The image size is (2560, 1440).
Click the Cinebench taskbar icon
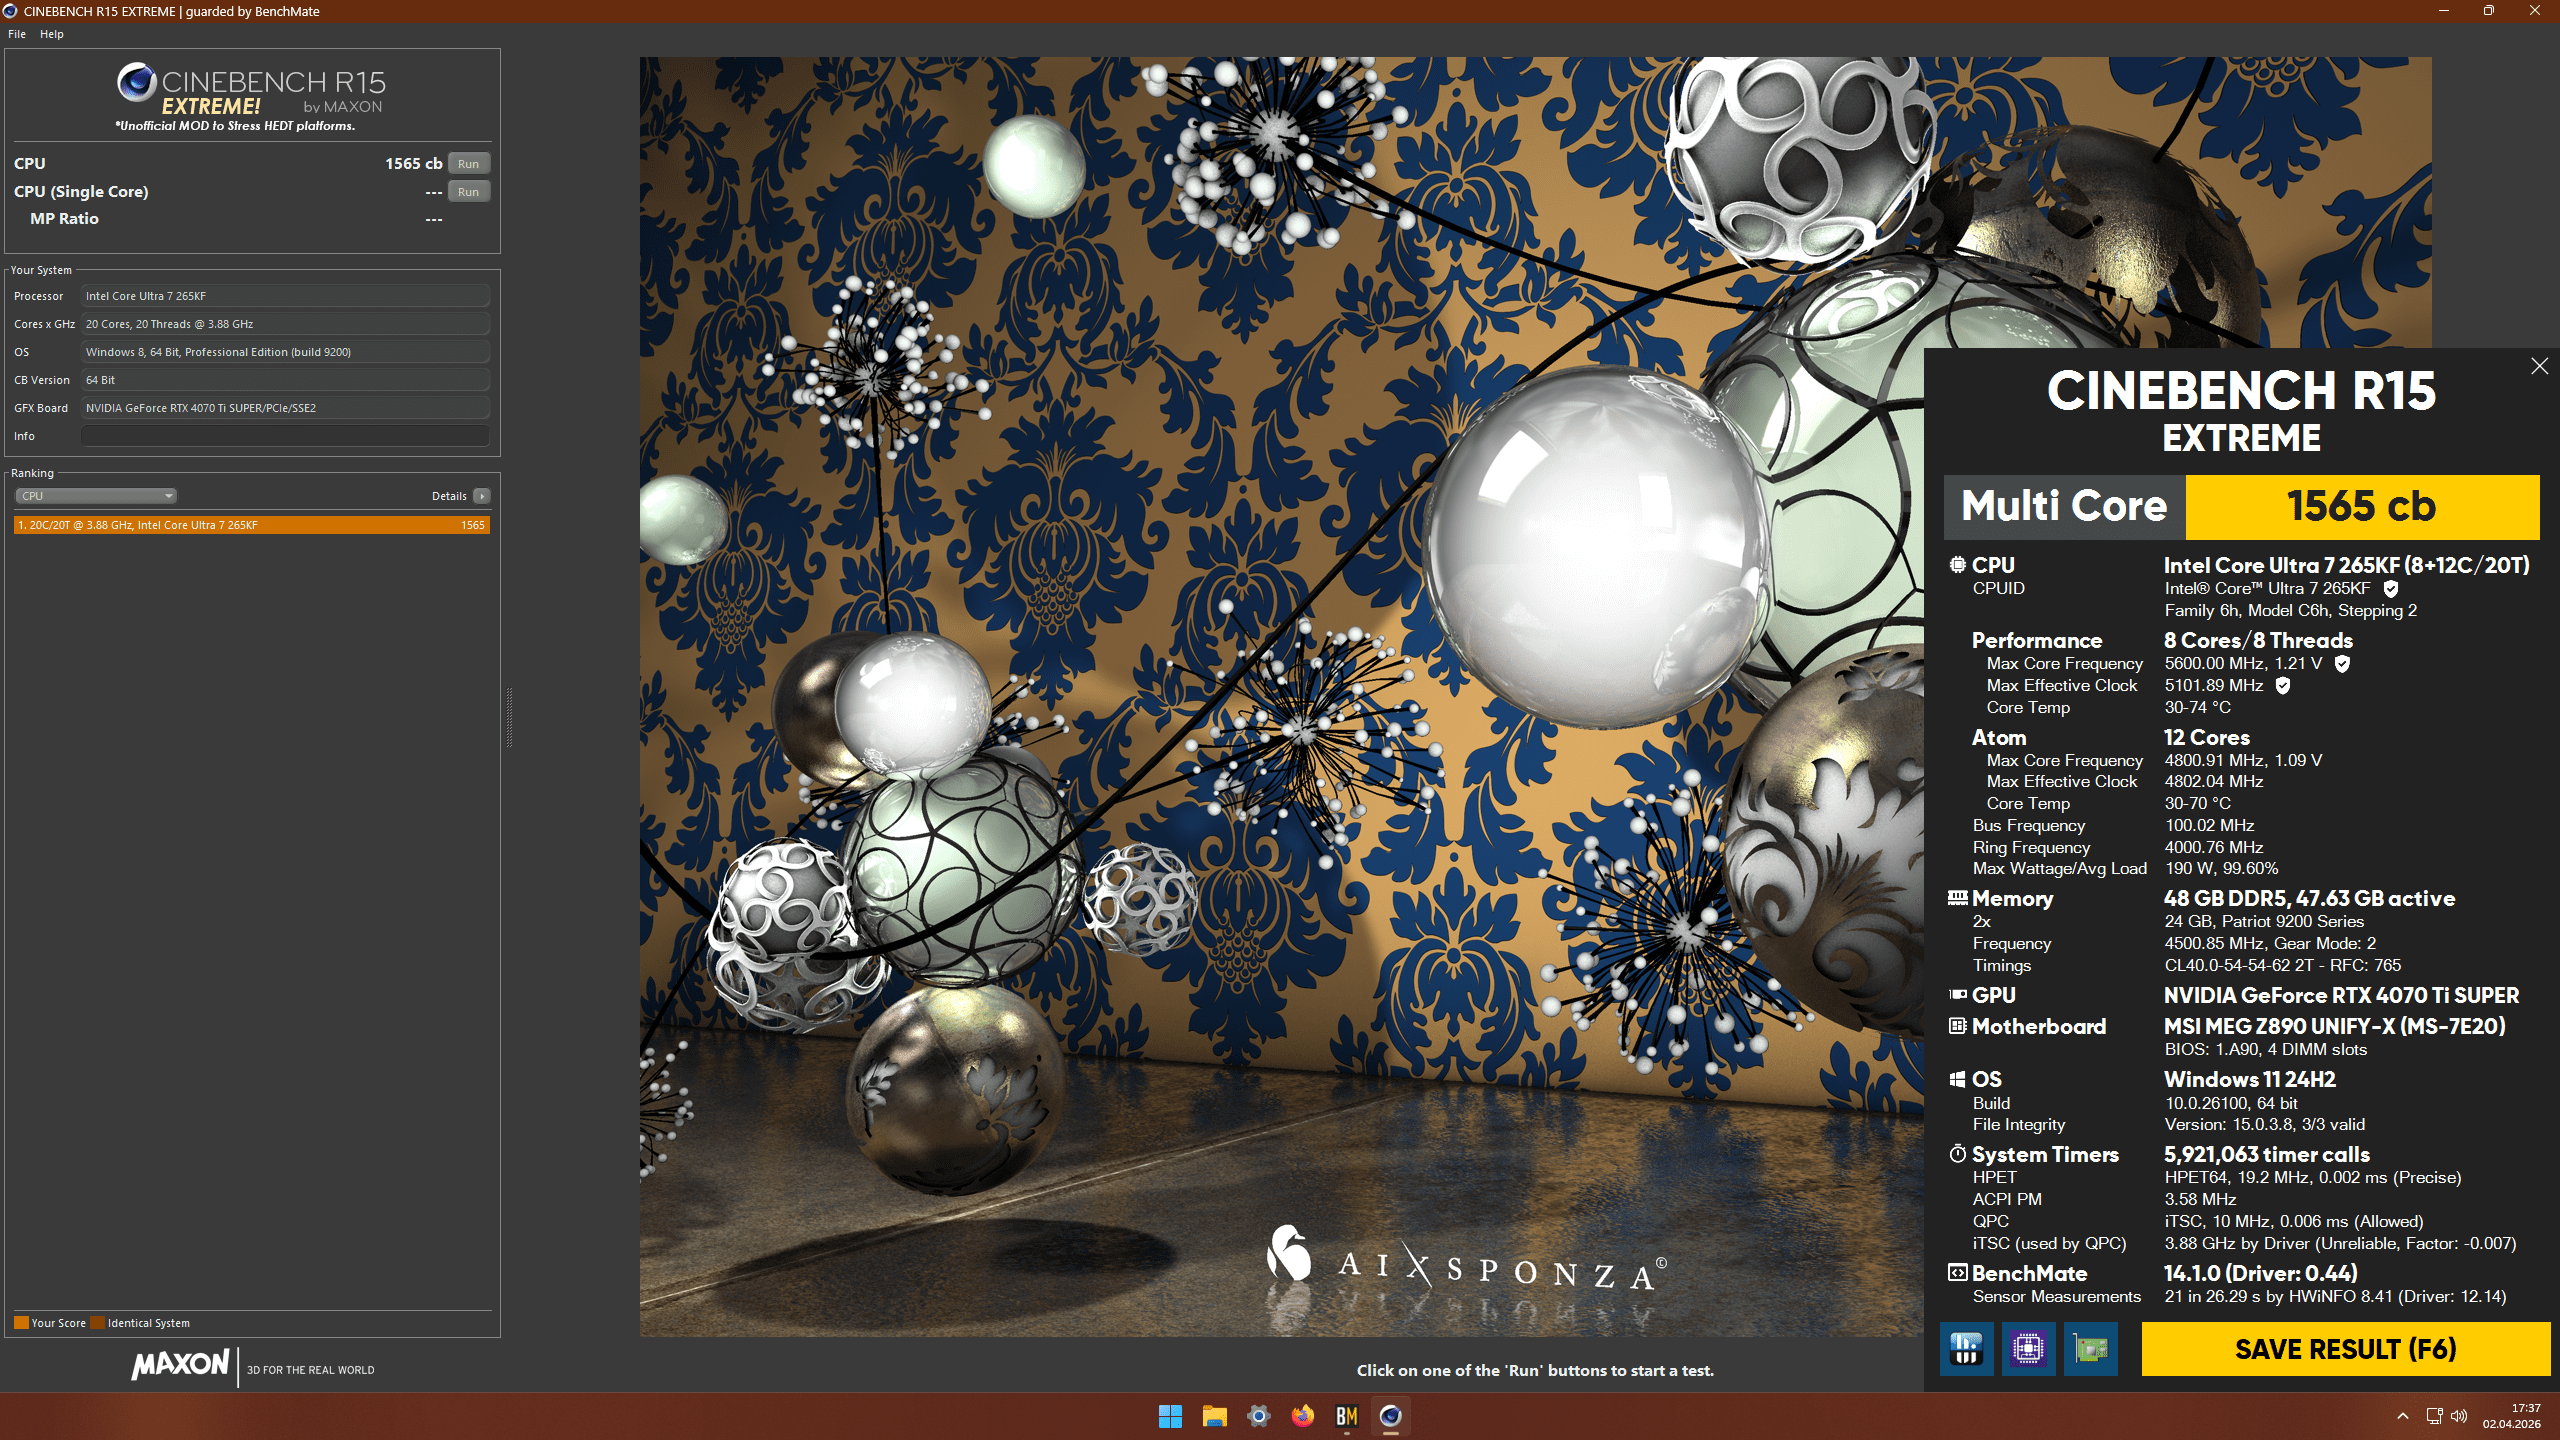coord(1390,1416)
